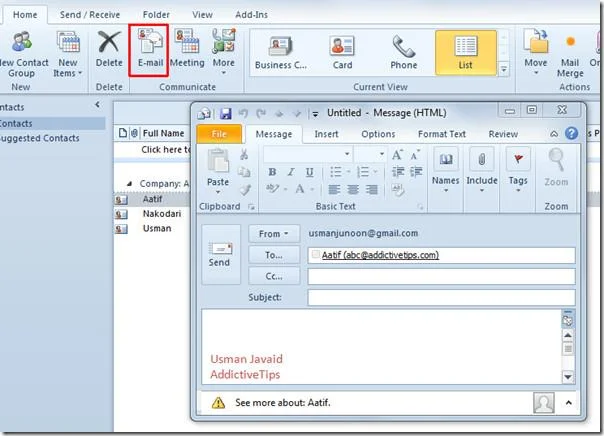Click Grow Font icon
The image size is (604, 436).
(397, 155)
